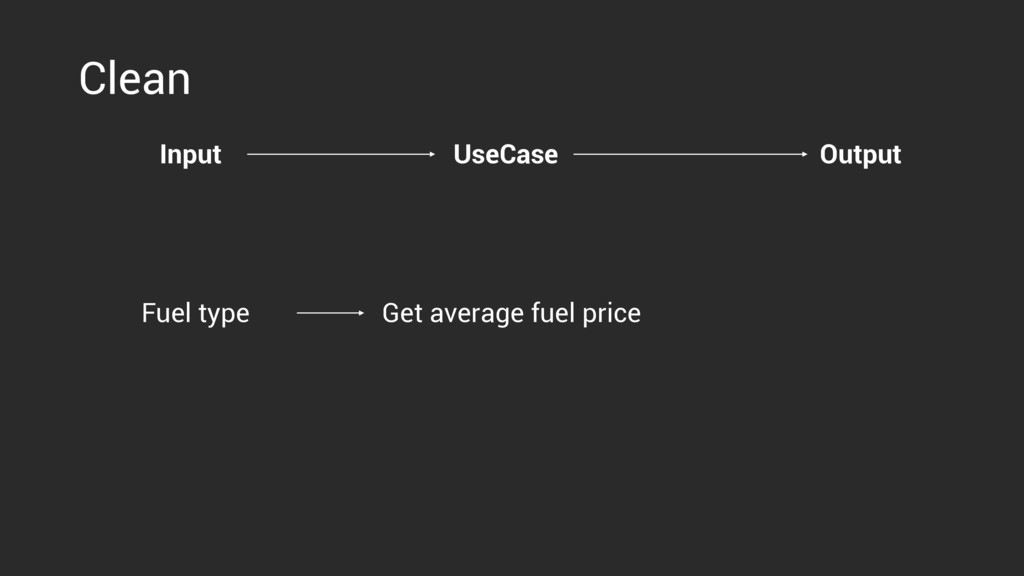Click the short arrow after 'Fuel type'
This screenshot has height=576, width=1024.
pyautogui.click(x=330, y=313)
